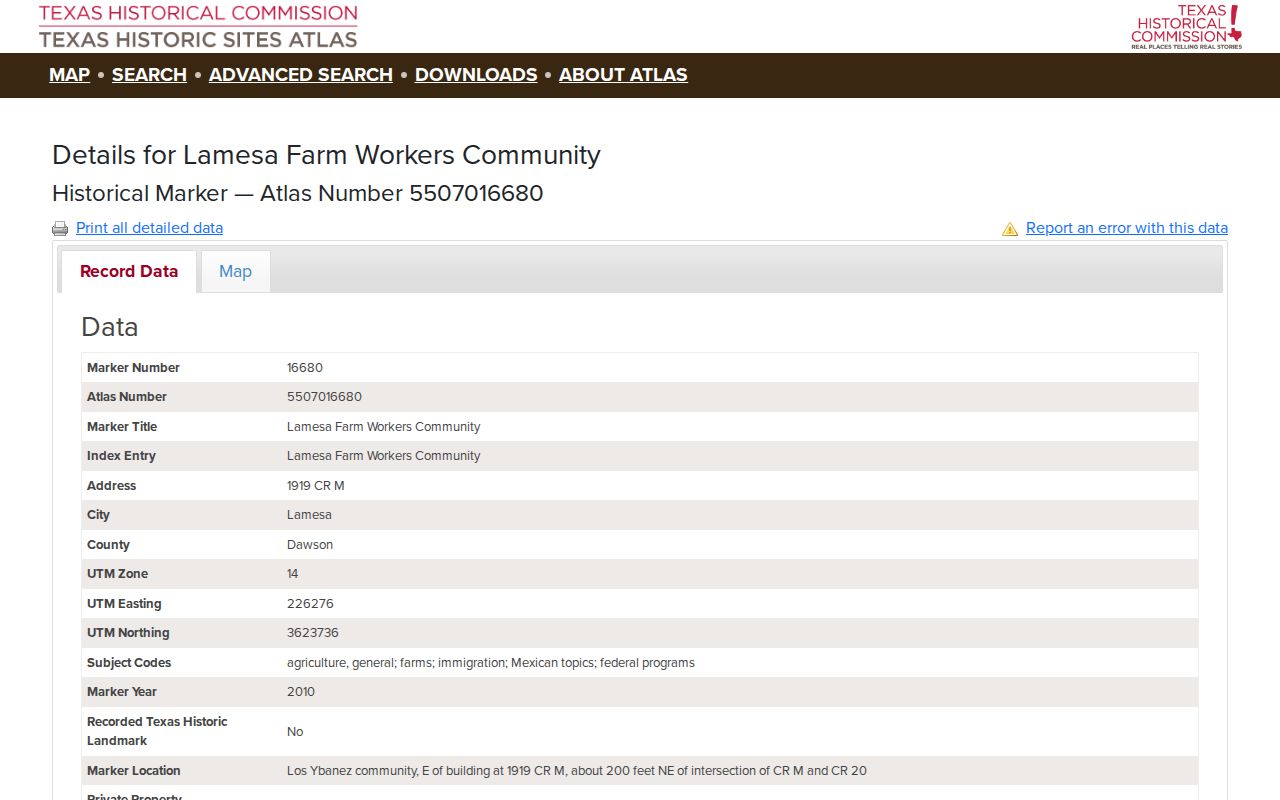1280x800 pixels.
Task: Click the Subject Codes row label
Action: tap(129, 663)
